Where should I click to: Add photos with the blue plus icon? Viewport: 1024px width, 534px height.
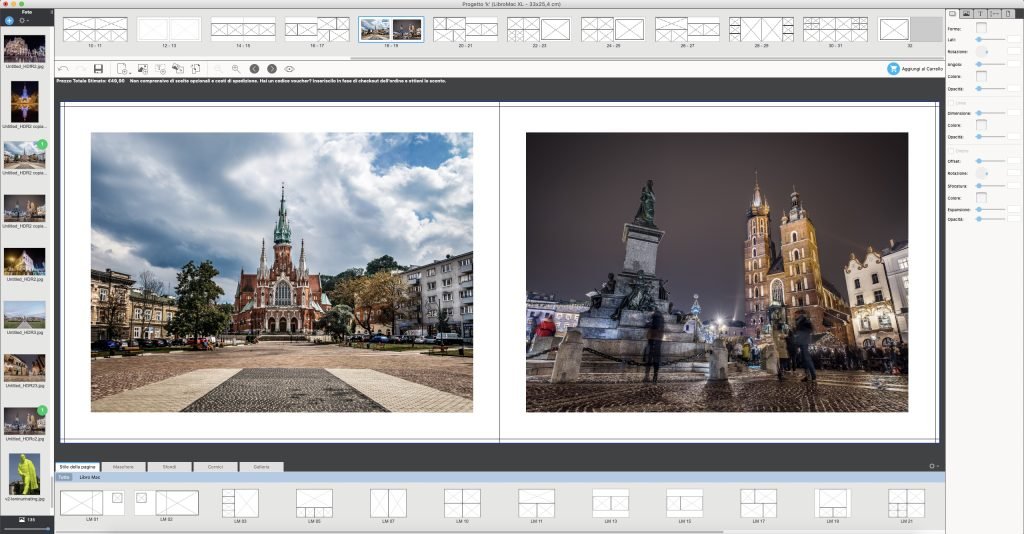click(x=9, y=21)
